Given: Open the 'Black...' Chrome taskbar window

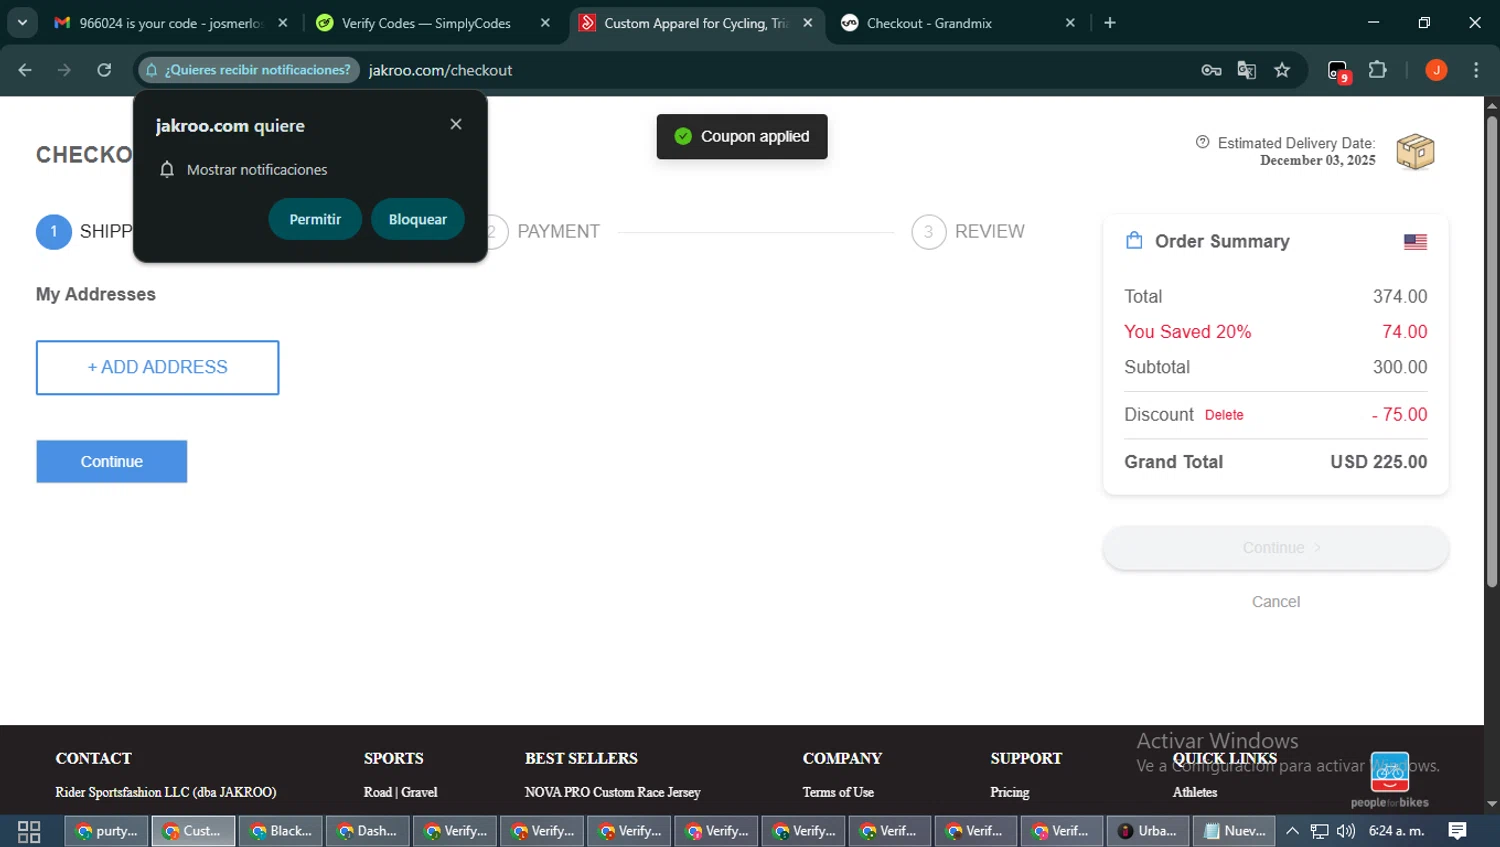Looking at the screenshot, I should 281,831.
